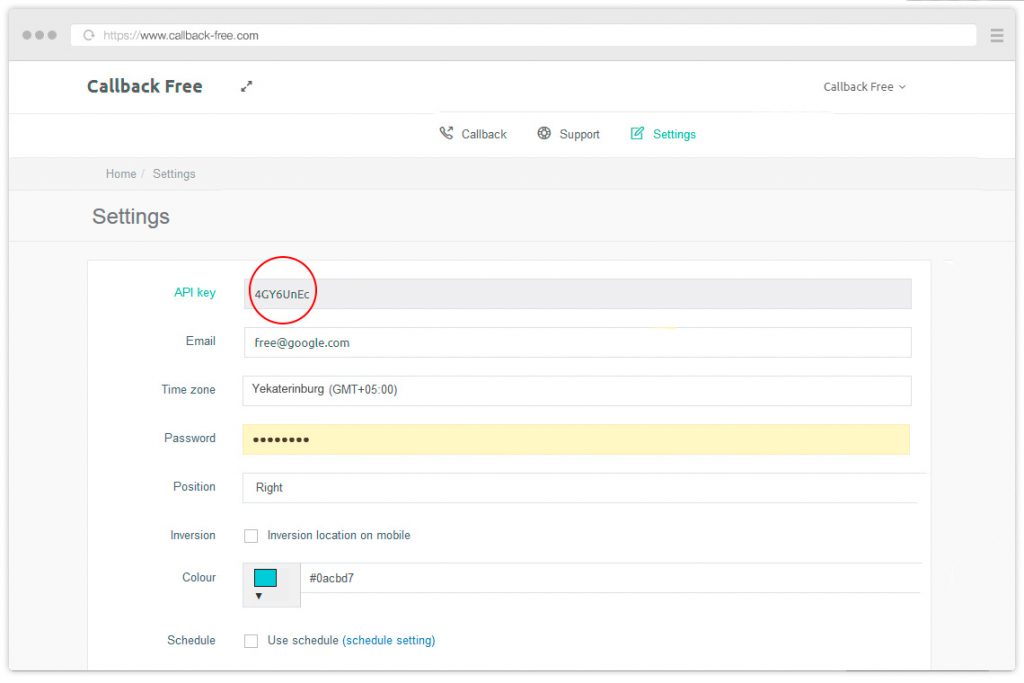Open the Callback Free account dropdown

[864, 87]
